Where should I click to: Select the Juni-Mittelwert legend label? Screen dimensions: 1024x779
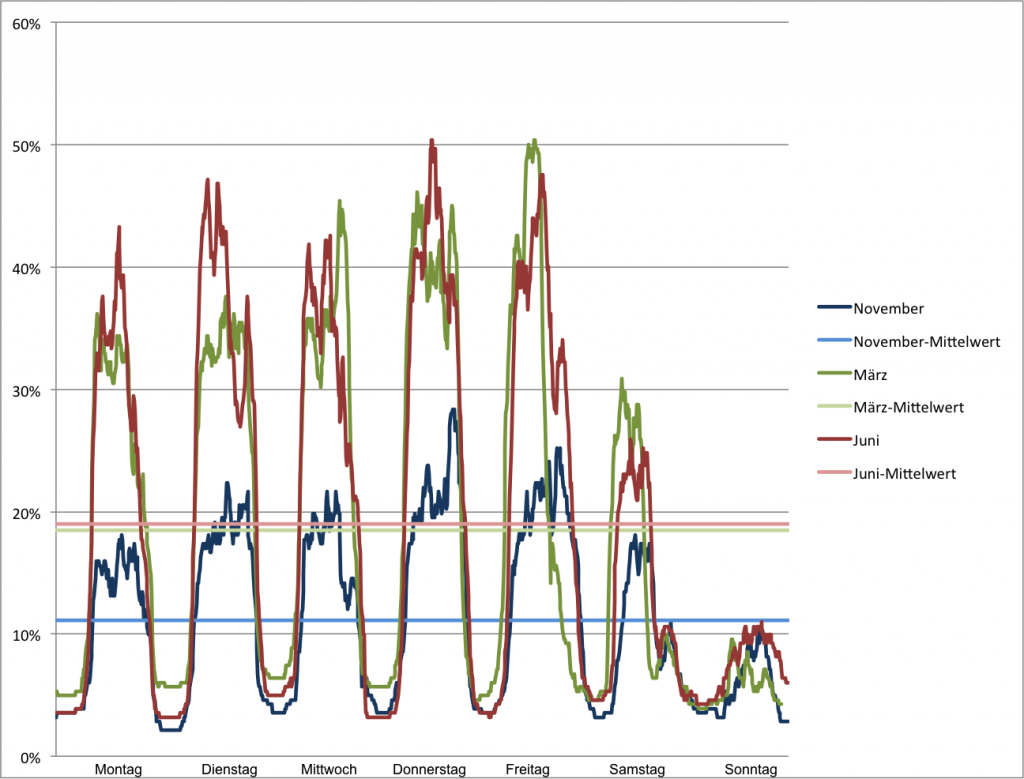[904, 474]
